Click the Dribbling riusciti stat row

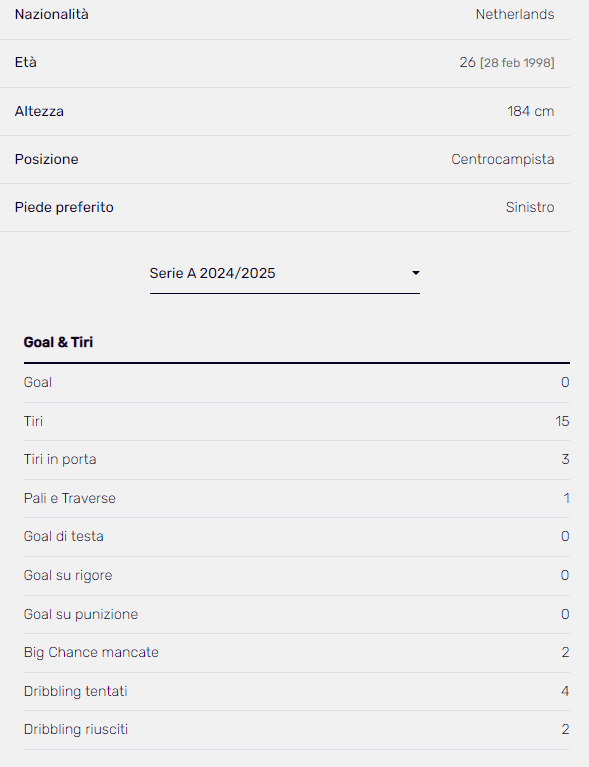296,729
